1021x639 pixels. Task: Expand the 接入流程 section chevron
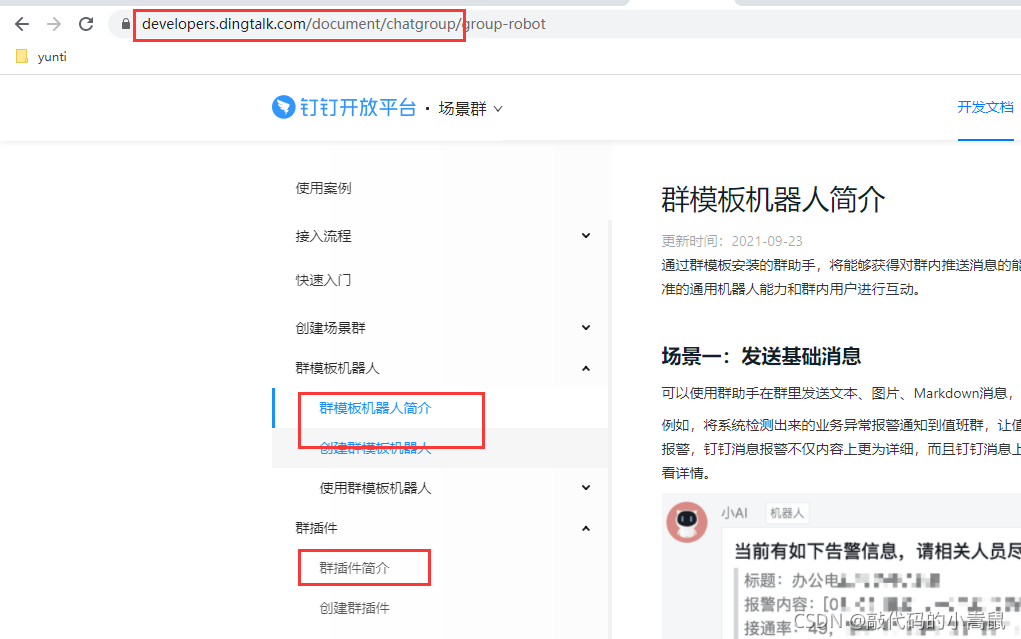click(586, 236)
